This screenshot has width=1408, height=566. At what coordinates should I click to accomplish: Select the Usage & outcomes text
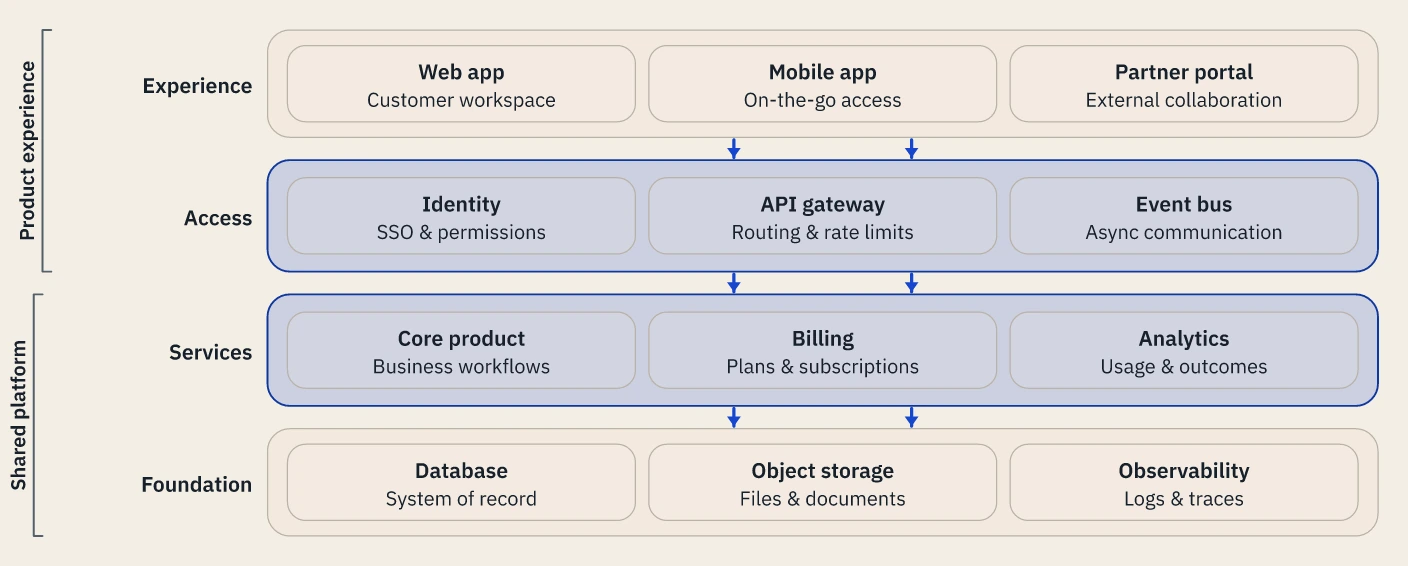pyautogui.click(x=1184, y=366)
